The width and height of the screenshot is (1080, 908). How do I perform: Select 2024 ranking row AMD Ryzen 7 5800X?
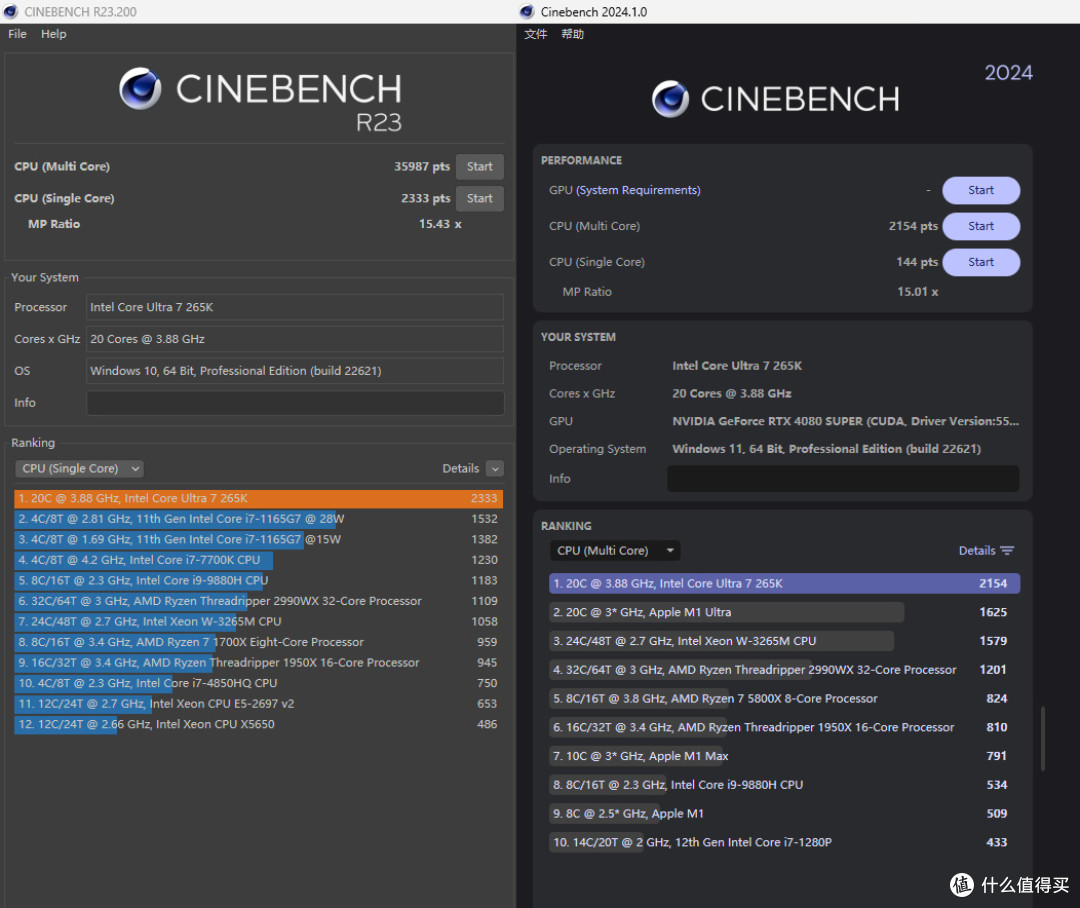click(785, 699)
